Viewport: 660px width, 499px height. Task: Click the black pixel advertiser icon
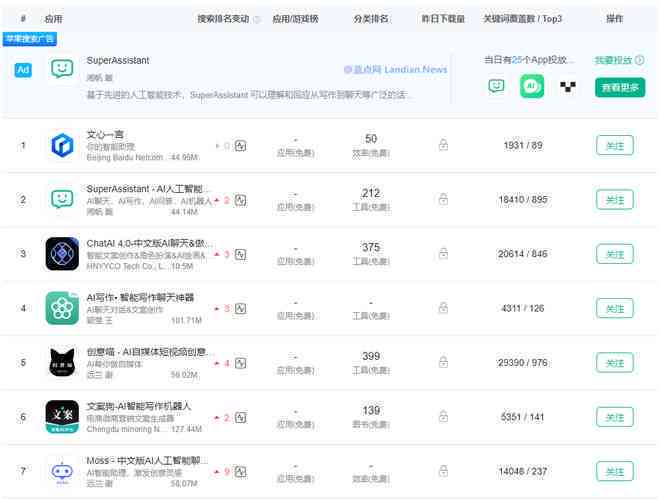pyautogui.click(x=568, y=87)
